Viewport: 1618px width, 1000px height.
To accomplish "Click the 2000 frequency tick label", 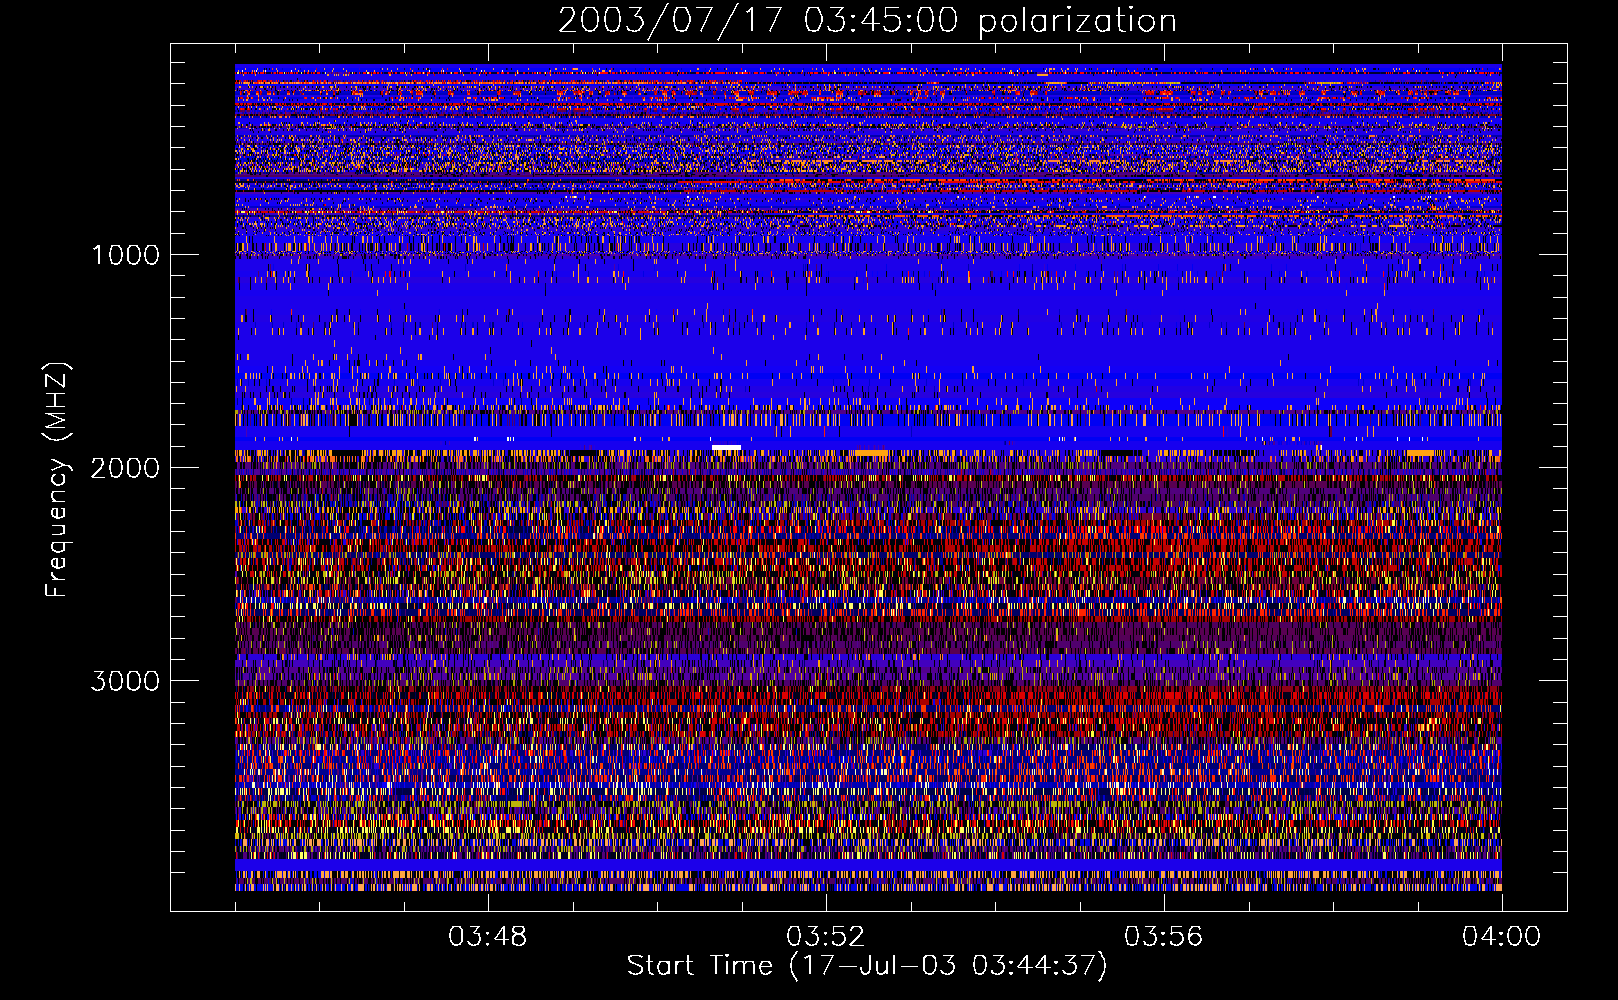I will [x=125, y=468].
